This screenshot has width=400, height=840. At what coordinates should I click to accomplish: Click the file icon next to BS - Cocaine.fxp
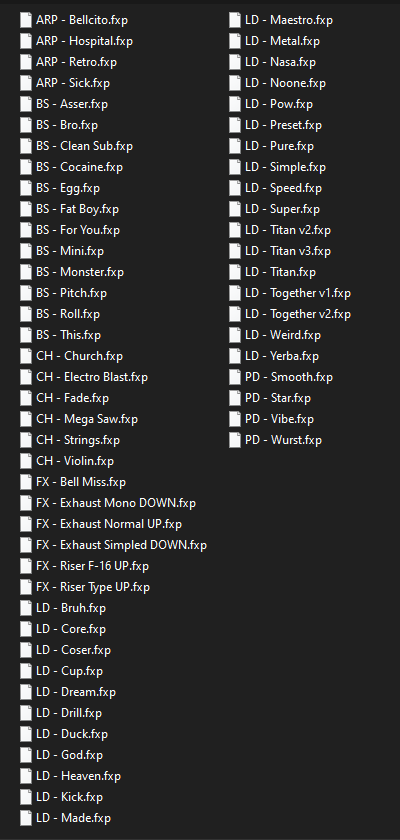click(26, 167)
